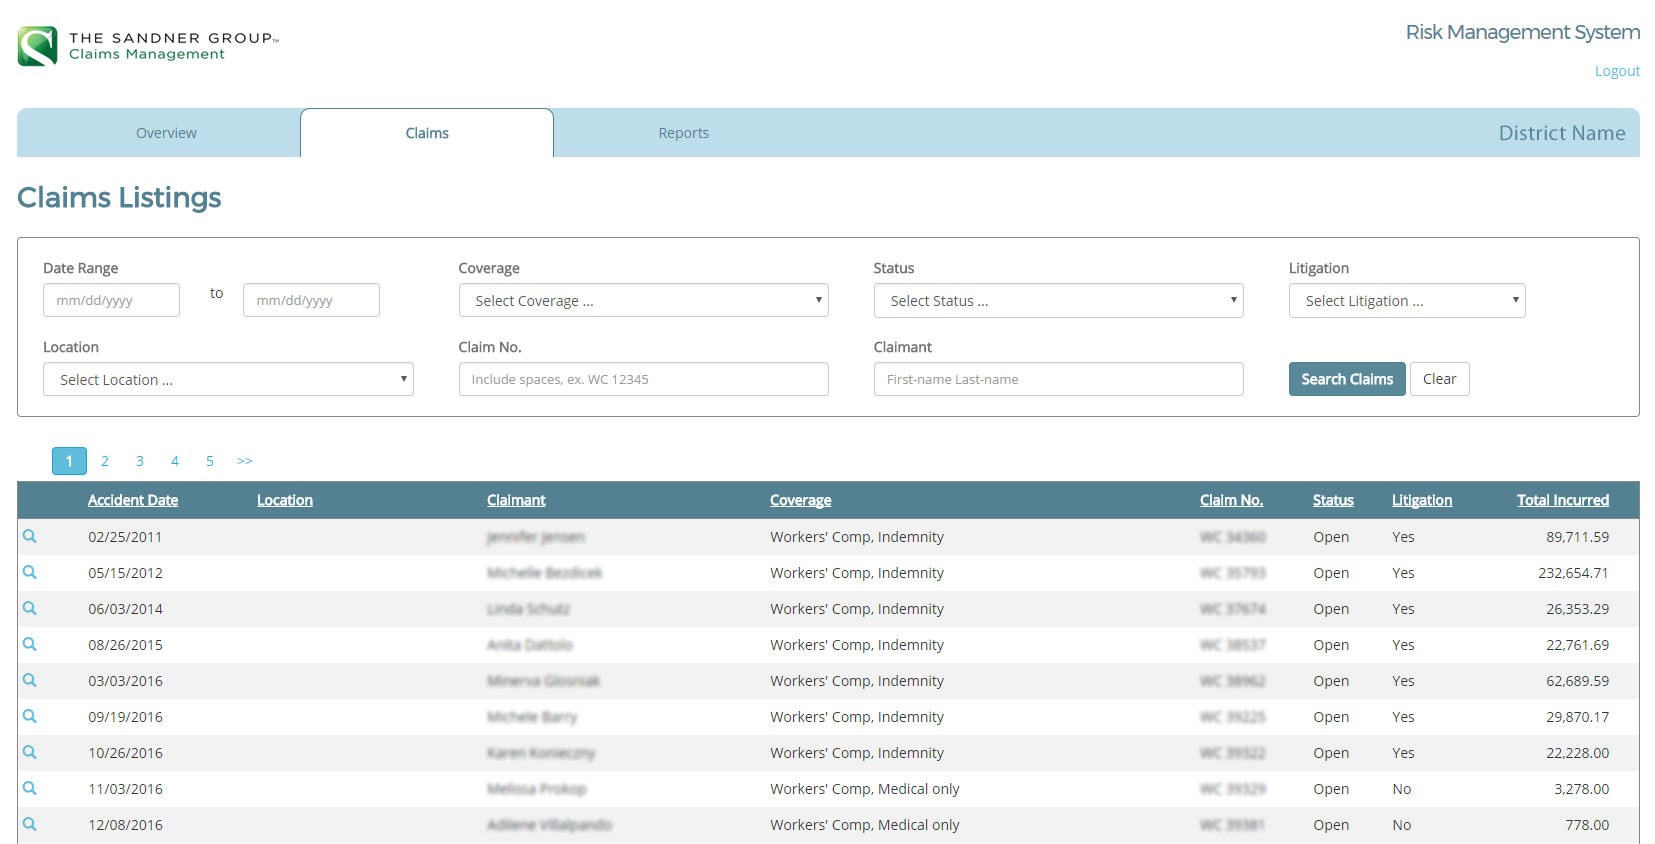Open the Select Status dropdown

coord(1058,301)
